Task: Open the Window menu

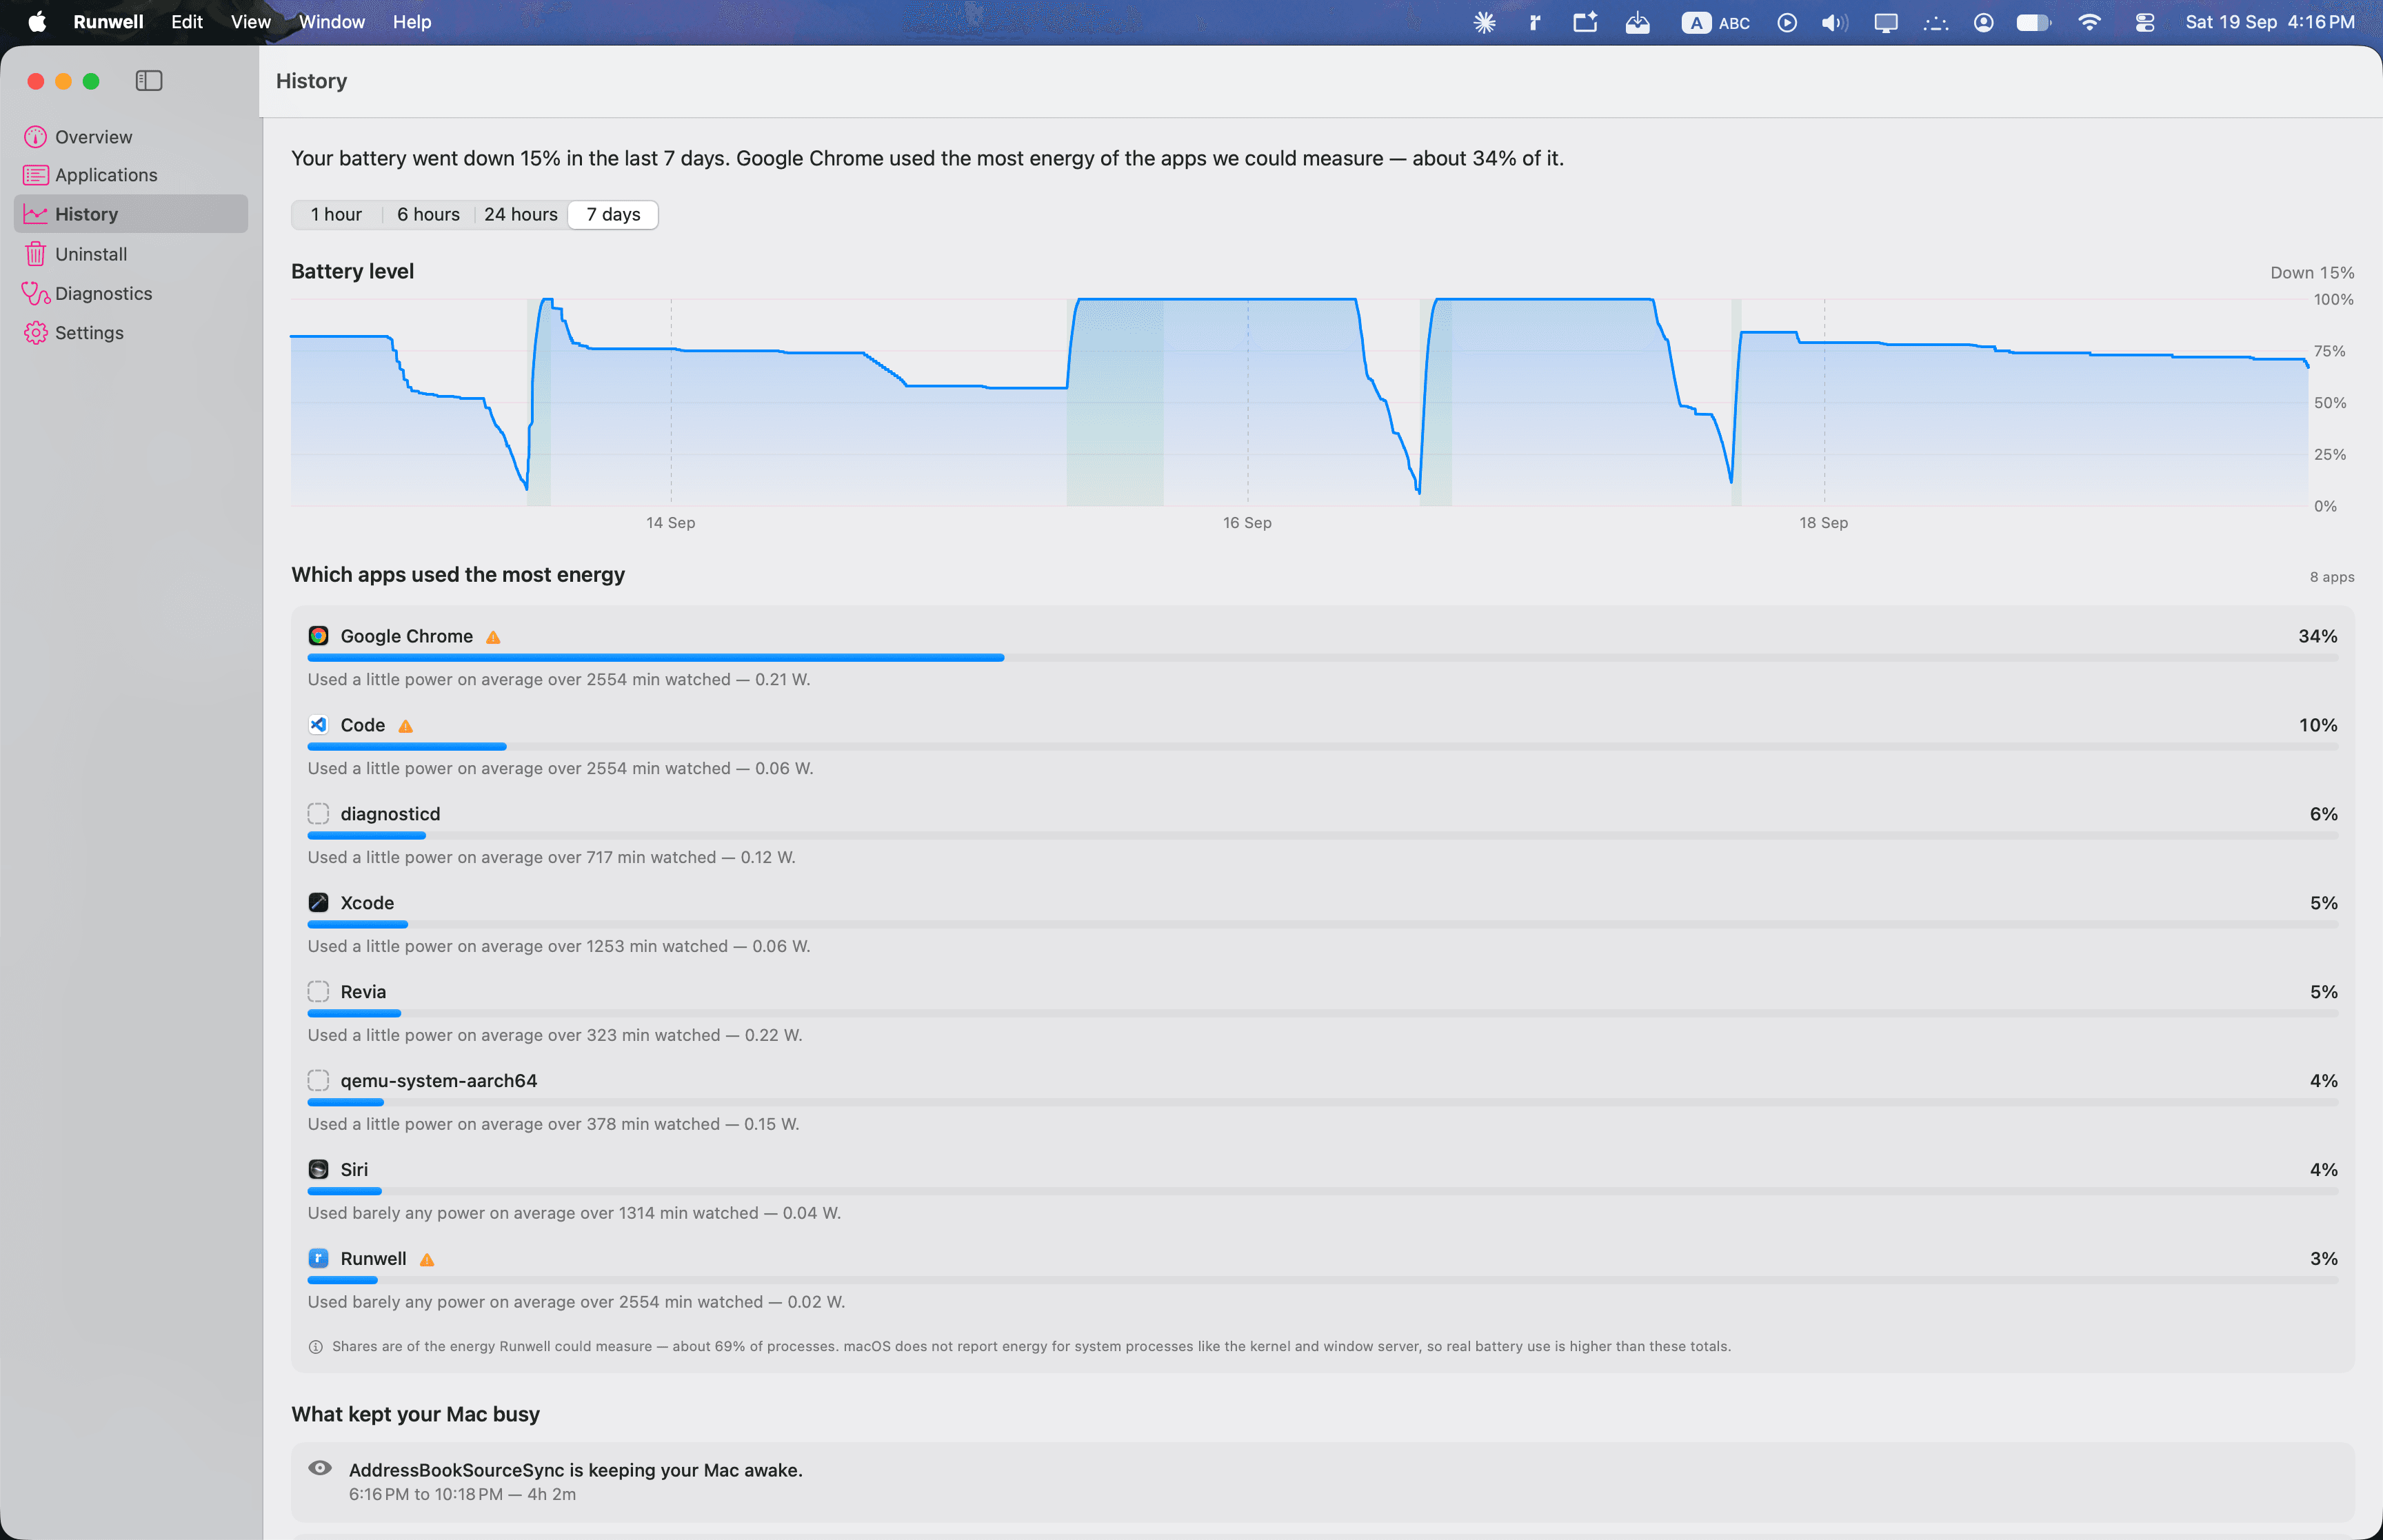Action: click(331, 22)
